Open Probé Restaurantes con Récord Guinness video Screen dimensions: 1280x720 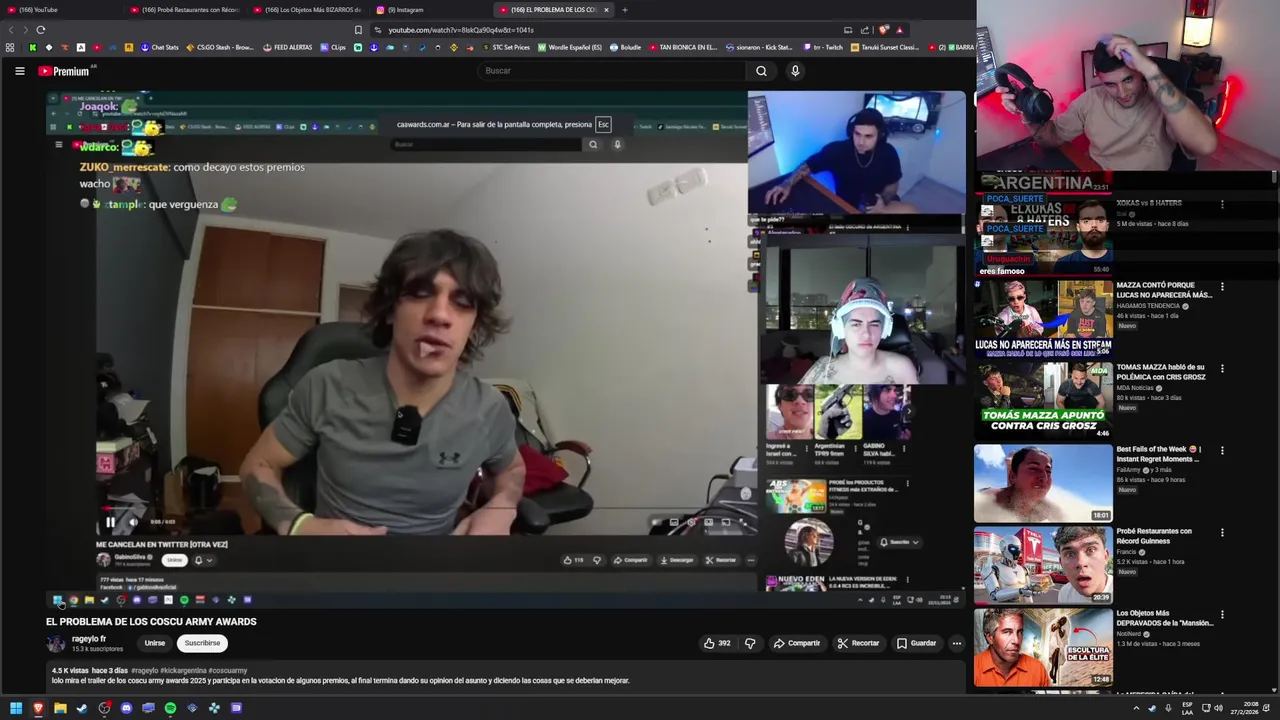click(x=1043, y=565)
